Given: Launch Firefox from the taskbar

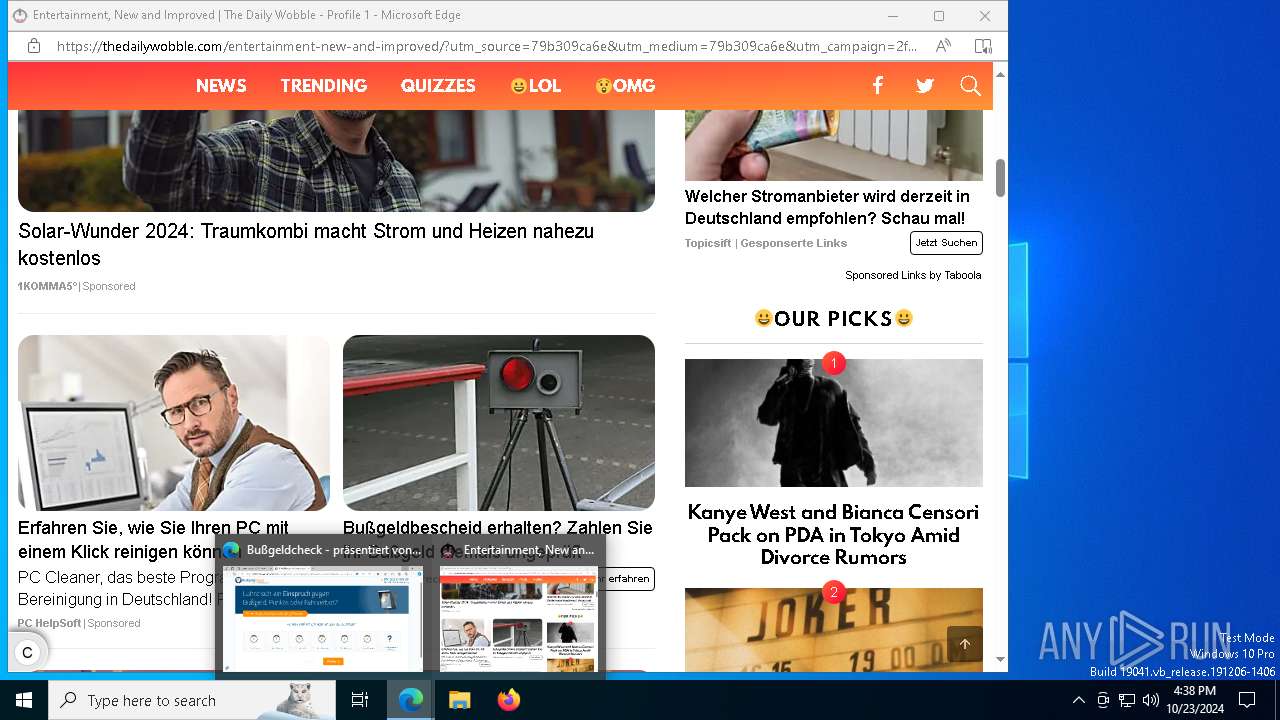Looking at the screenshot, I should [508, 700].
